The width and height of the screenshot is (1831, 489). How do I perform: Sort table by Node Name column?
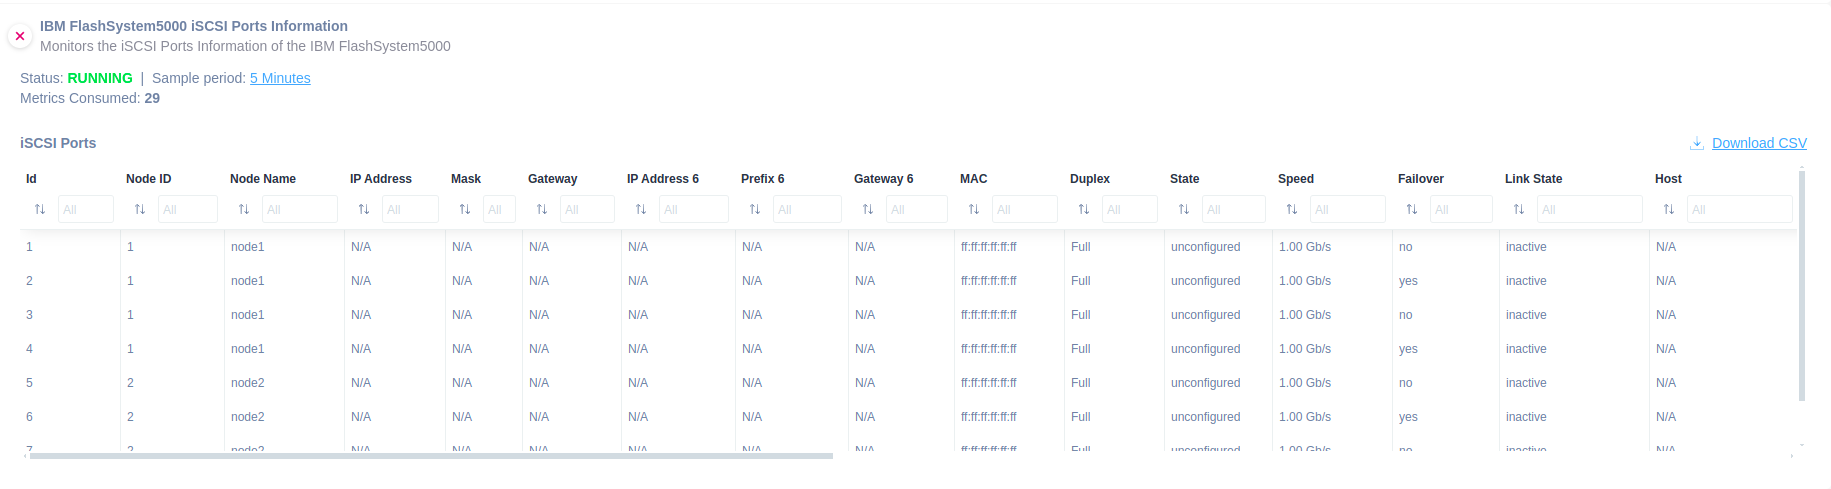[244, 209]
